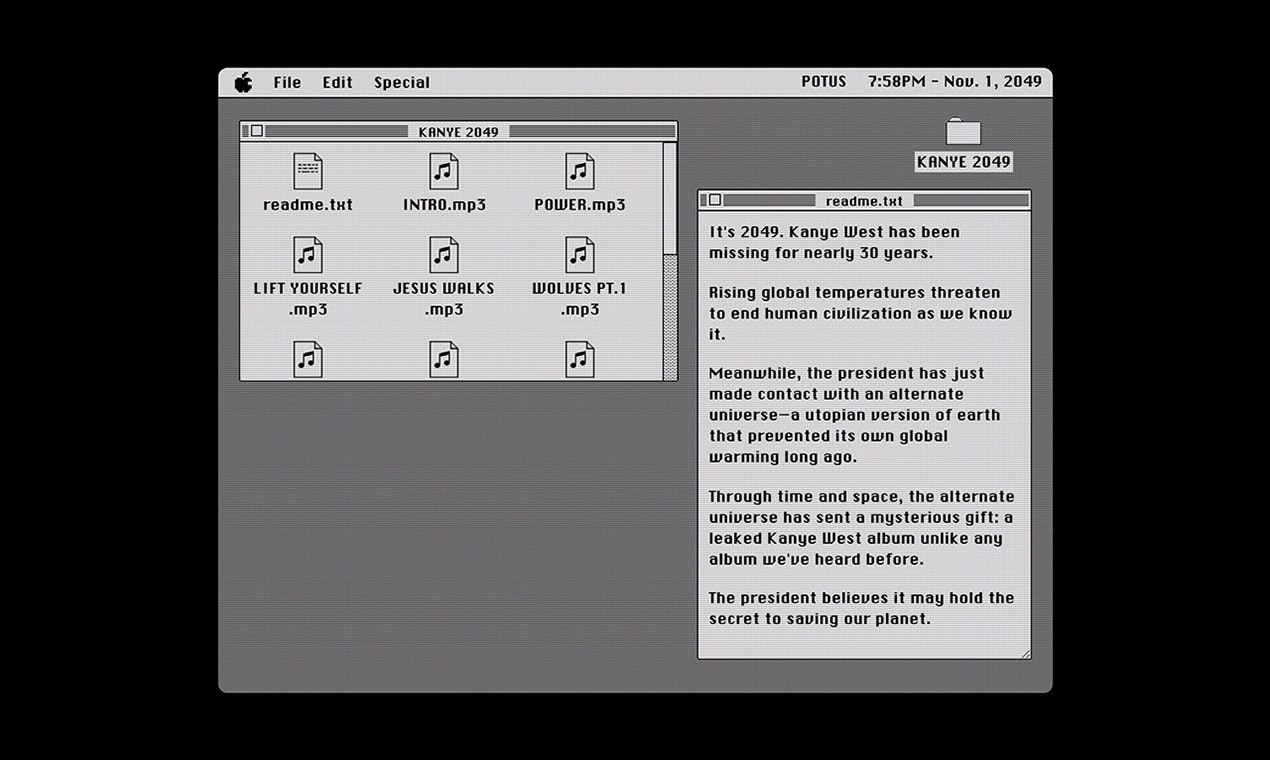The width and height of the screenshot is (1270, 760).
Task: Select the JESUS WALKS .mp3 file icon
Action: [444, 255]
